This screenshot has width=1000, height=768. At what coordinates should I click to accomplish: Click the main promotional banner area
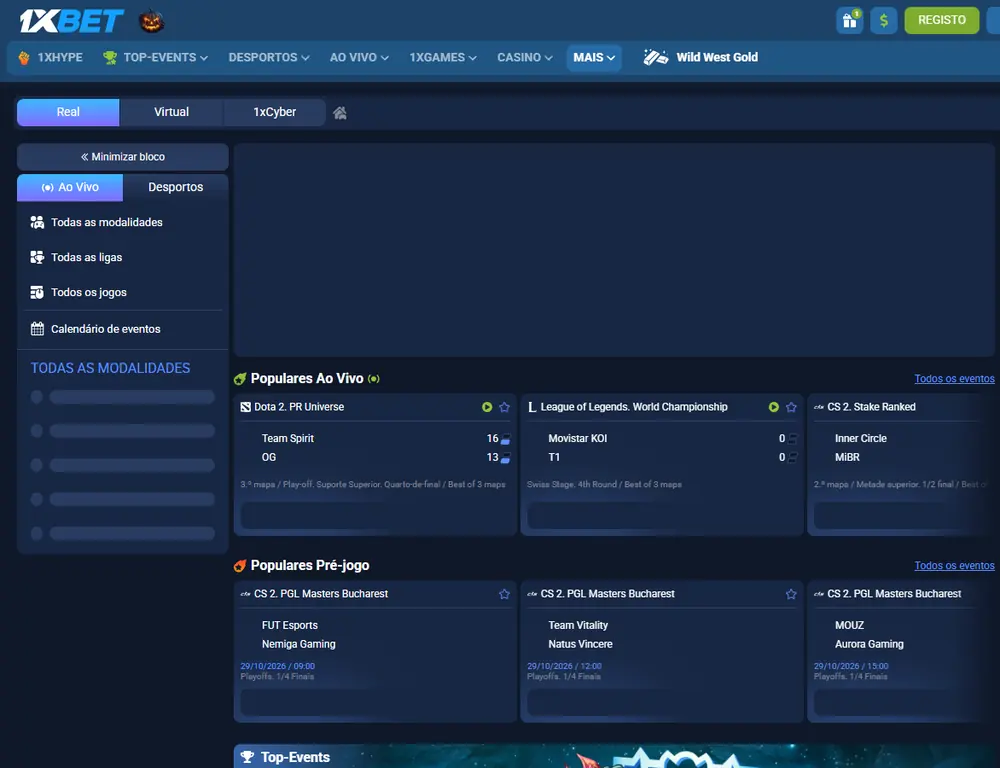(x=614, y=250)
